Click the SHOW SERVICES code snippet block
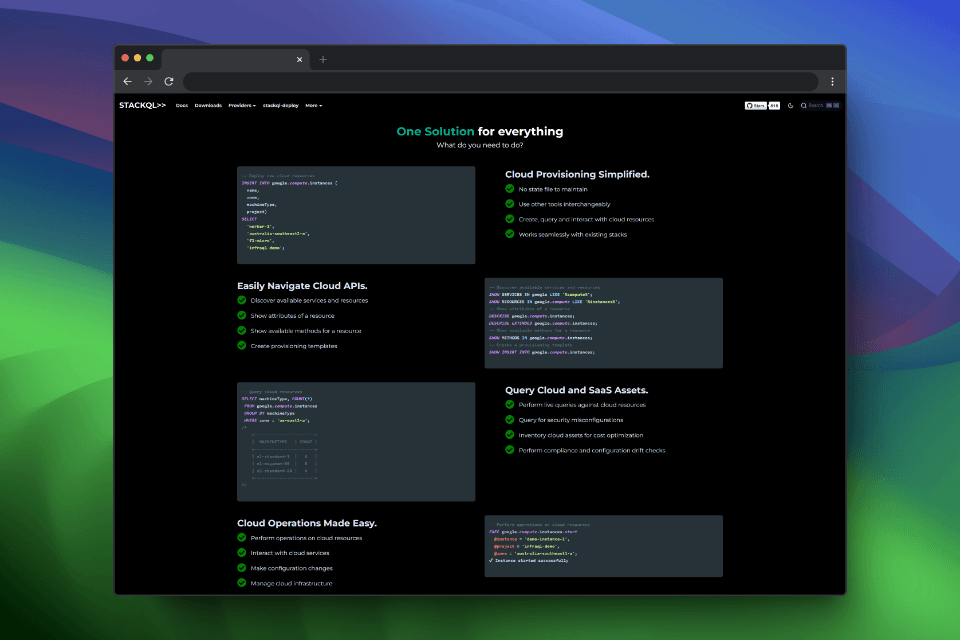The width and height of the screenshot is (960, 640). (x=603, y=323)
